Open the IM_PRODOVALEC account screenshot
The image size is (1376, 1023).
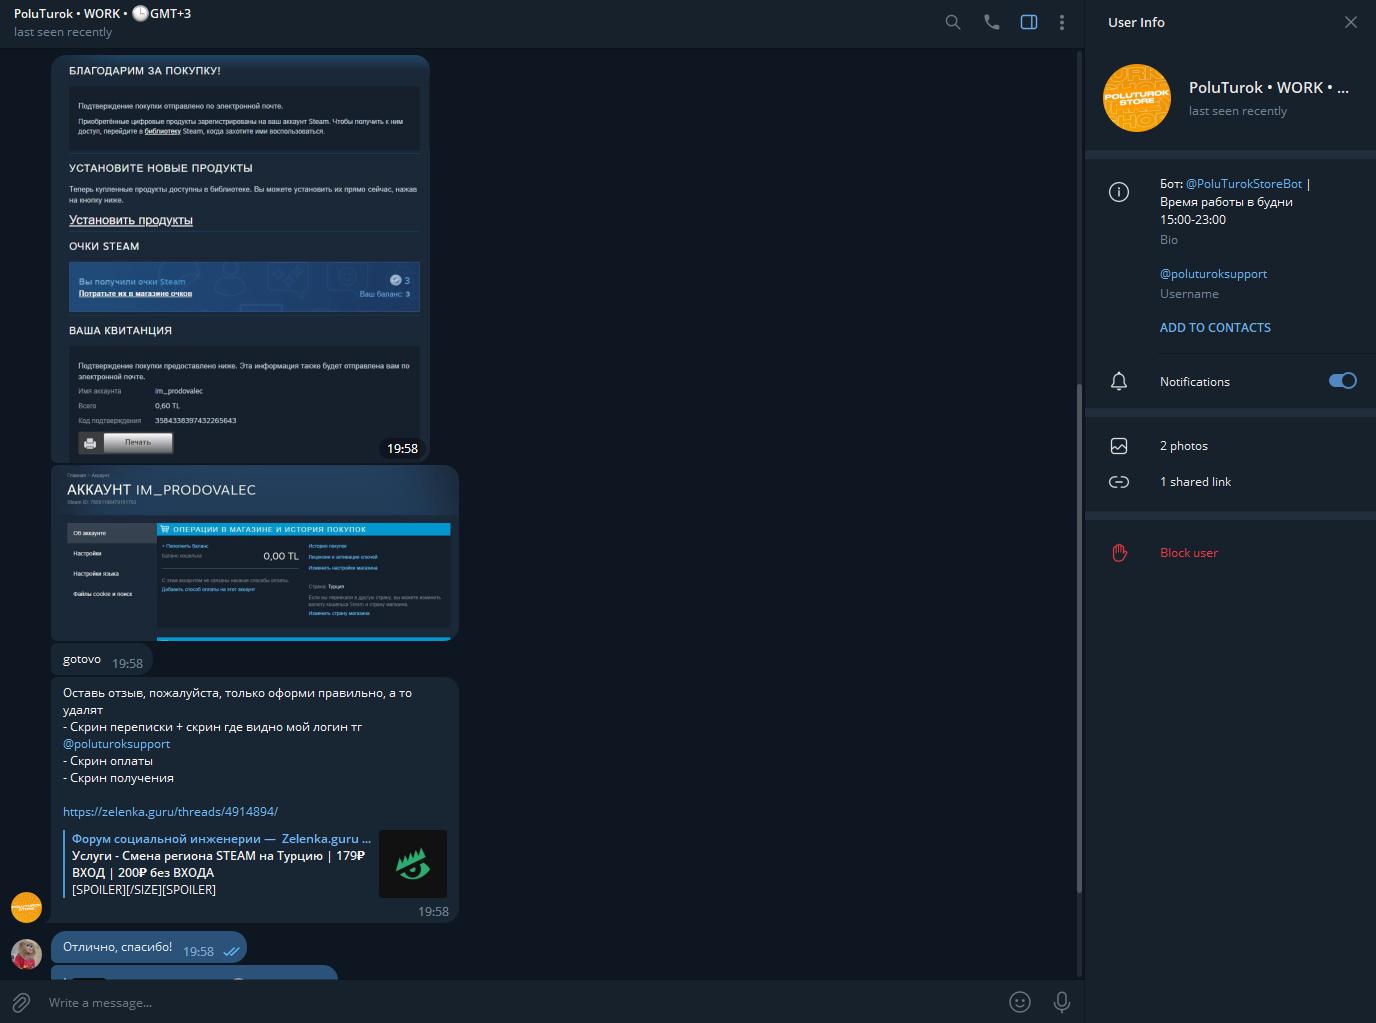click(255, 553)
